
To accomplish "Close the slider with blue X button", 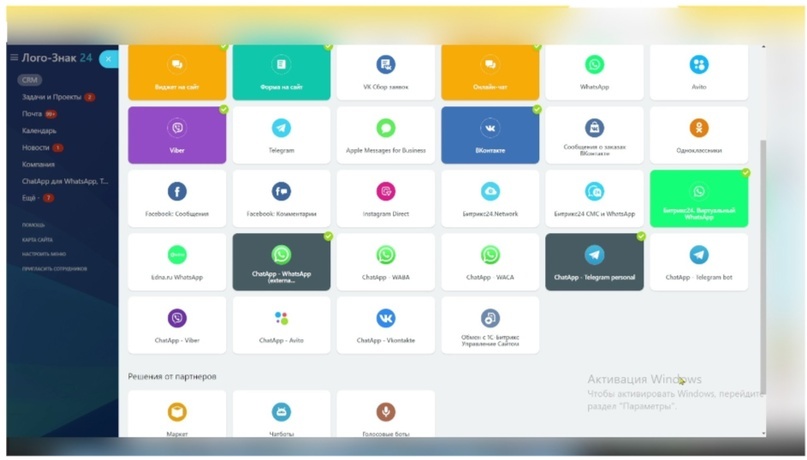I will coord(108,59).
